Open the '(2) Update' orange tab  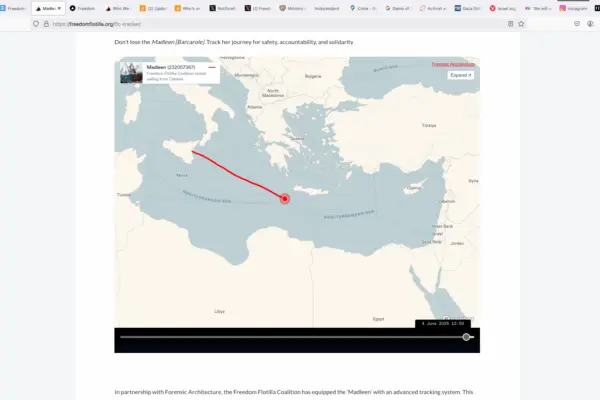(x=153, y=8)
